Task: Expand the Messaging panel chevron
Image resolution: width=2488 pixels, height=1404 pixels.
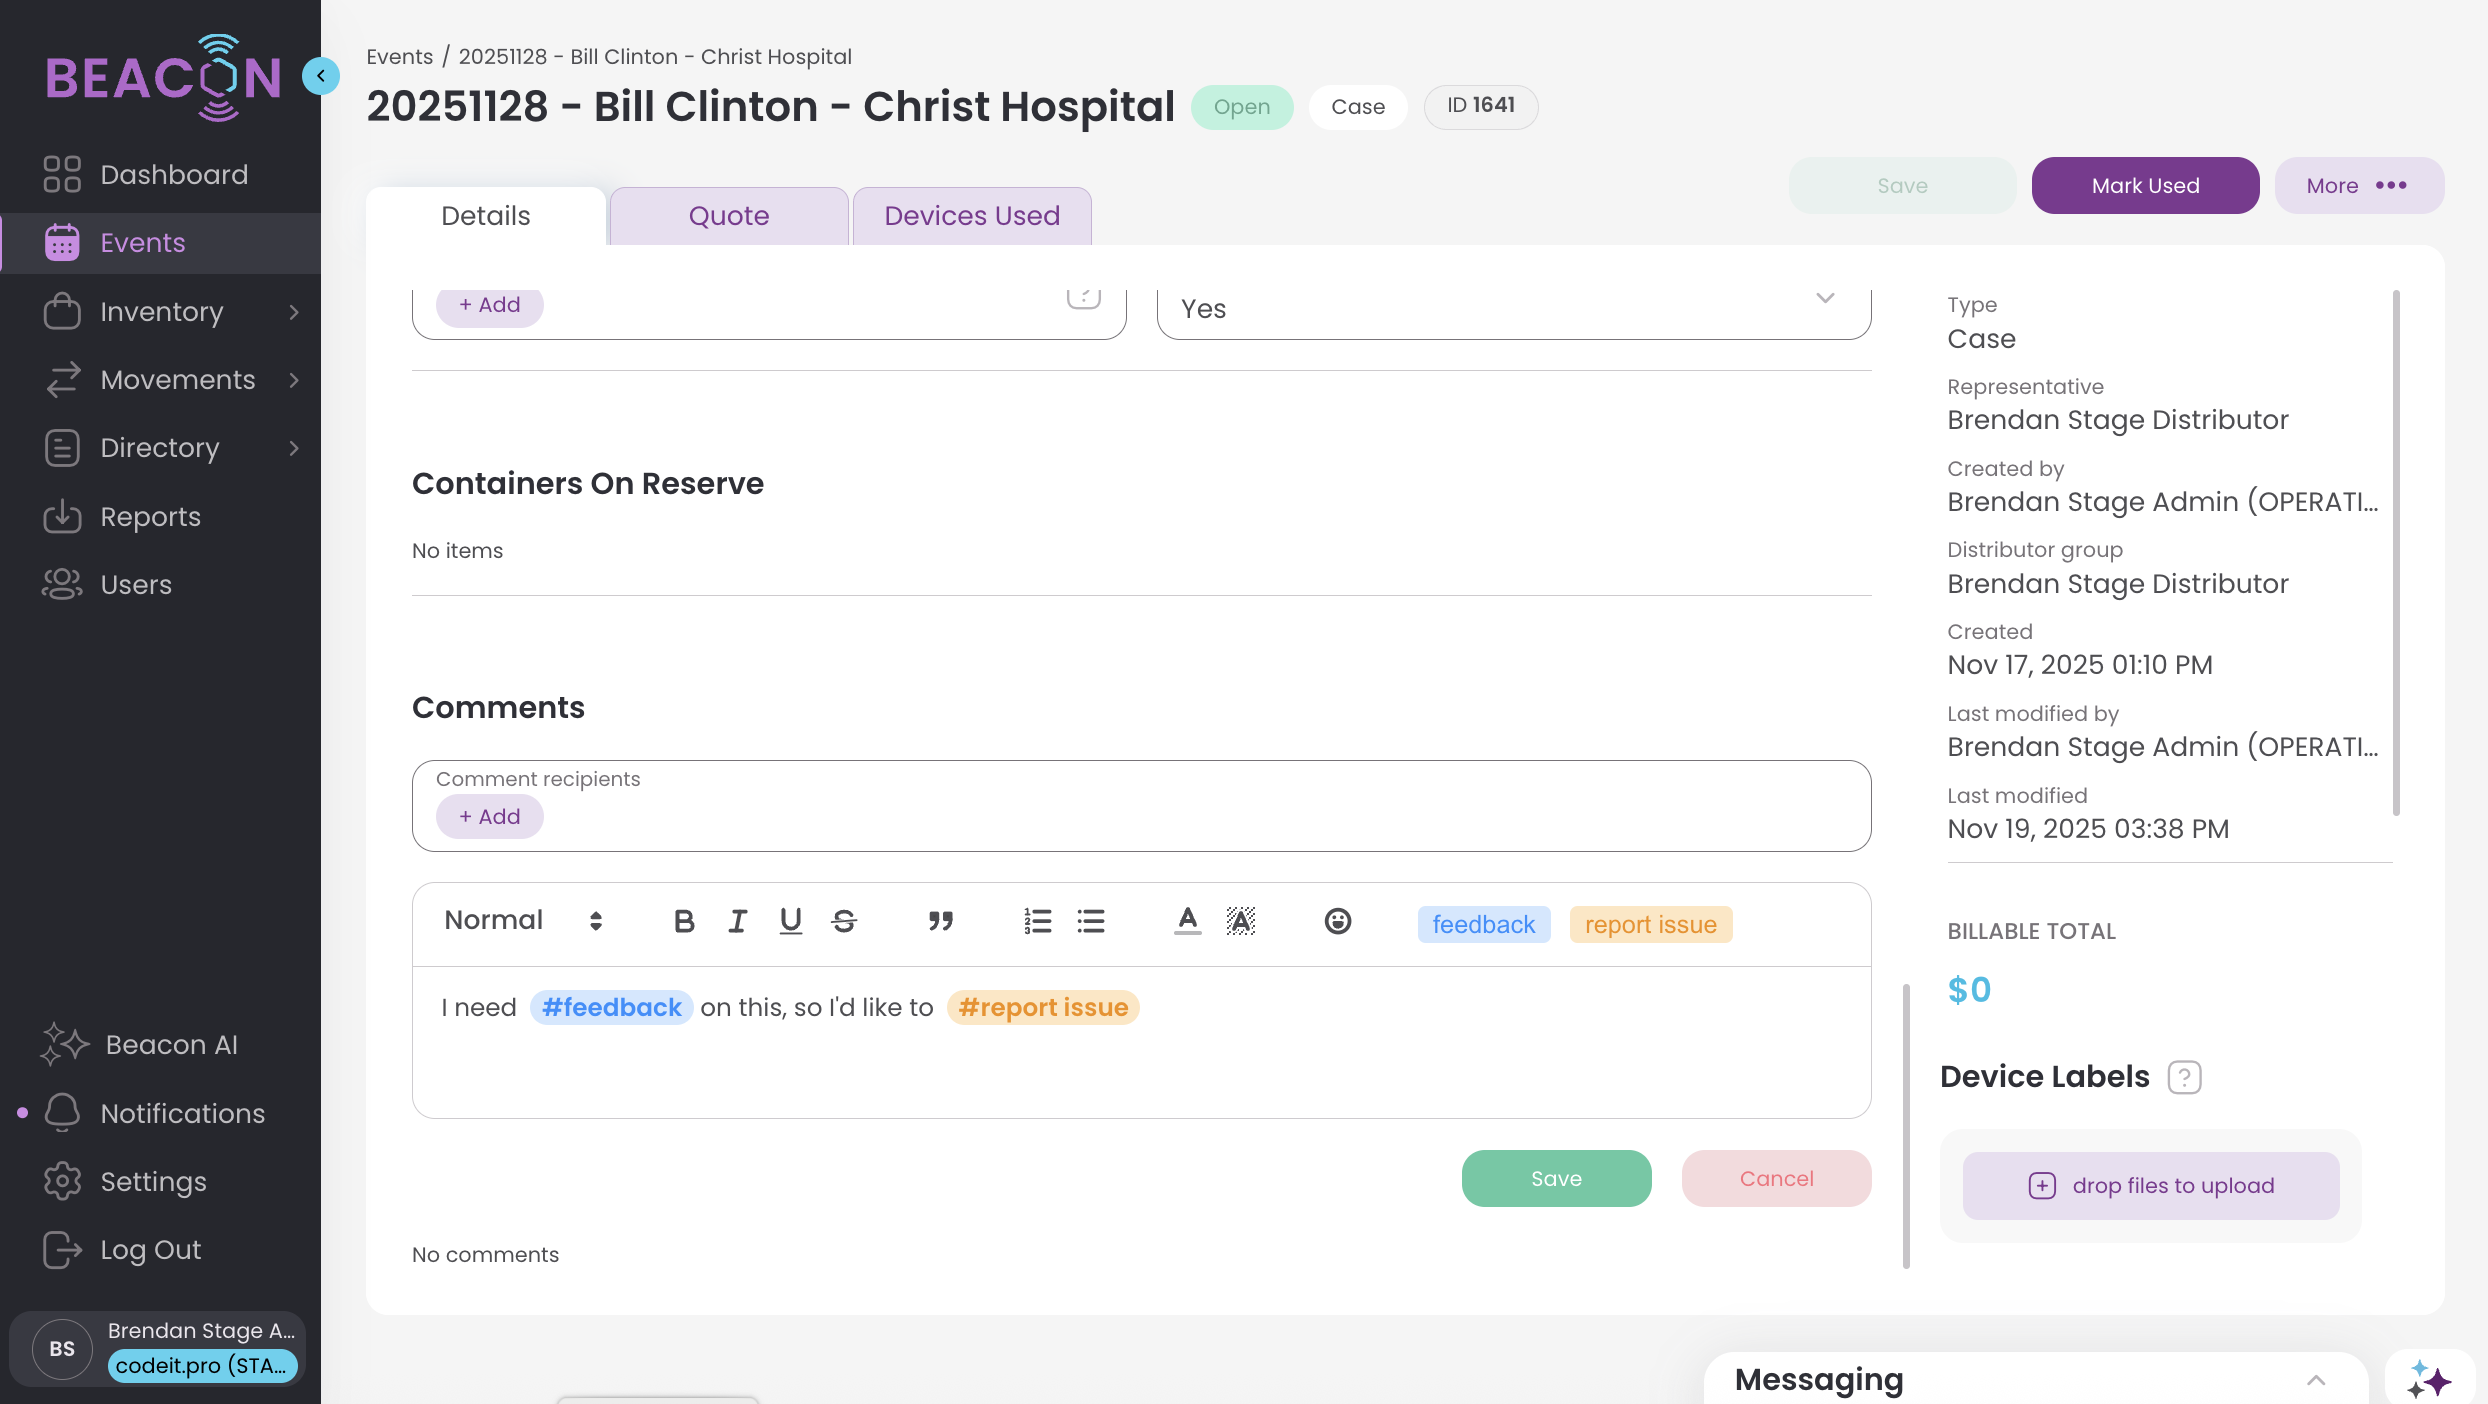Action: click(x=2316, y=1380)
